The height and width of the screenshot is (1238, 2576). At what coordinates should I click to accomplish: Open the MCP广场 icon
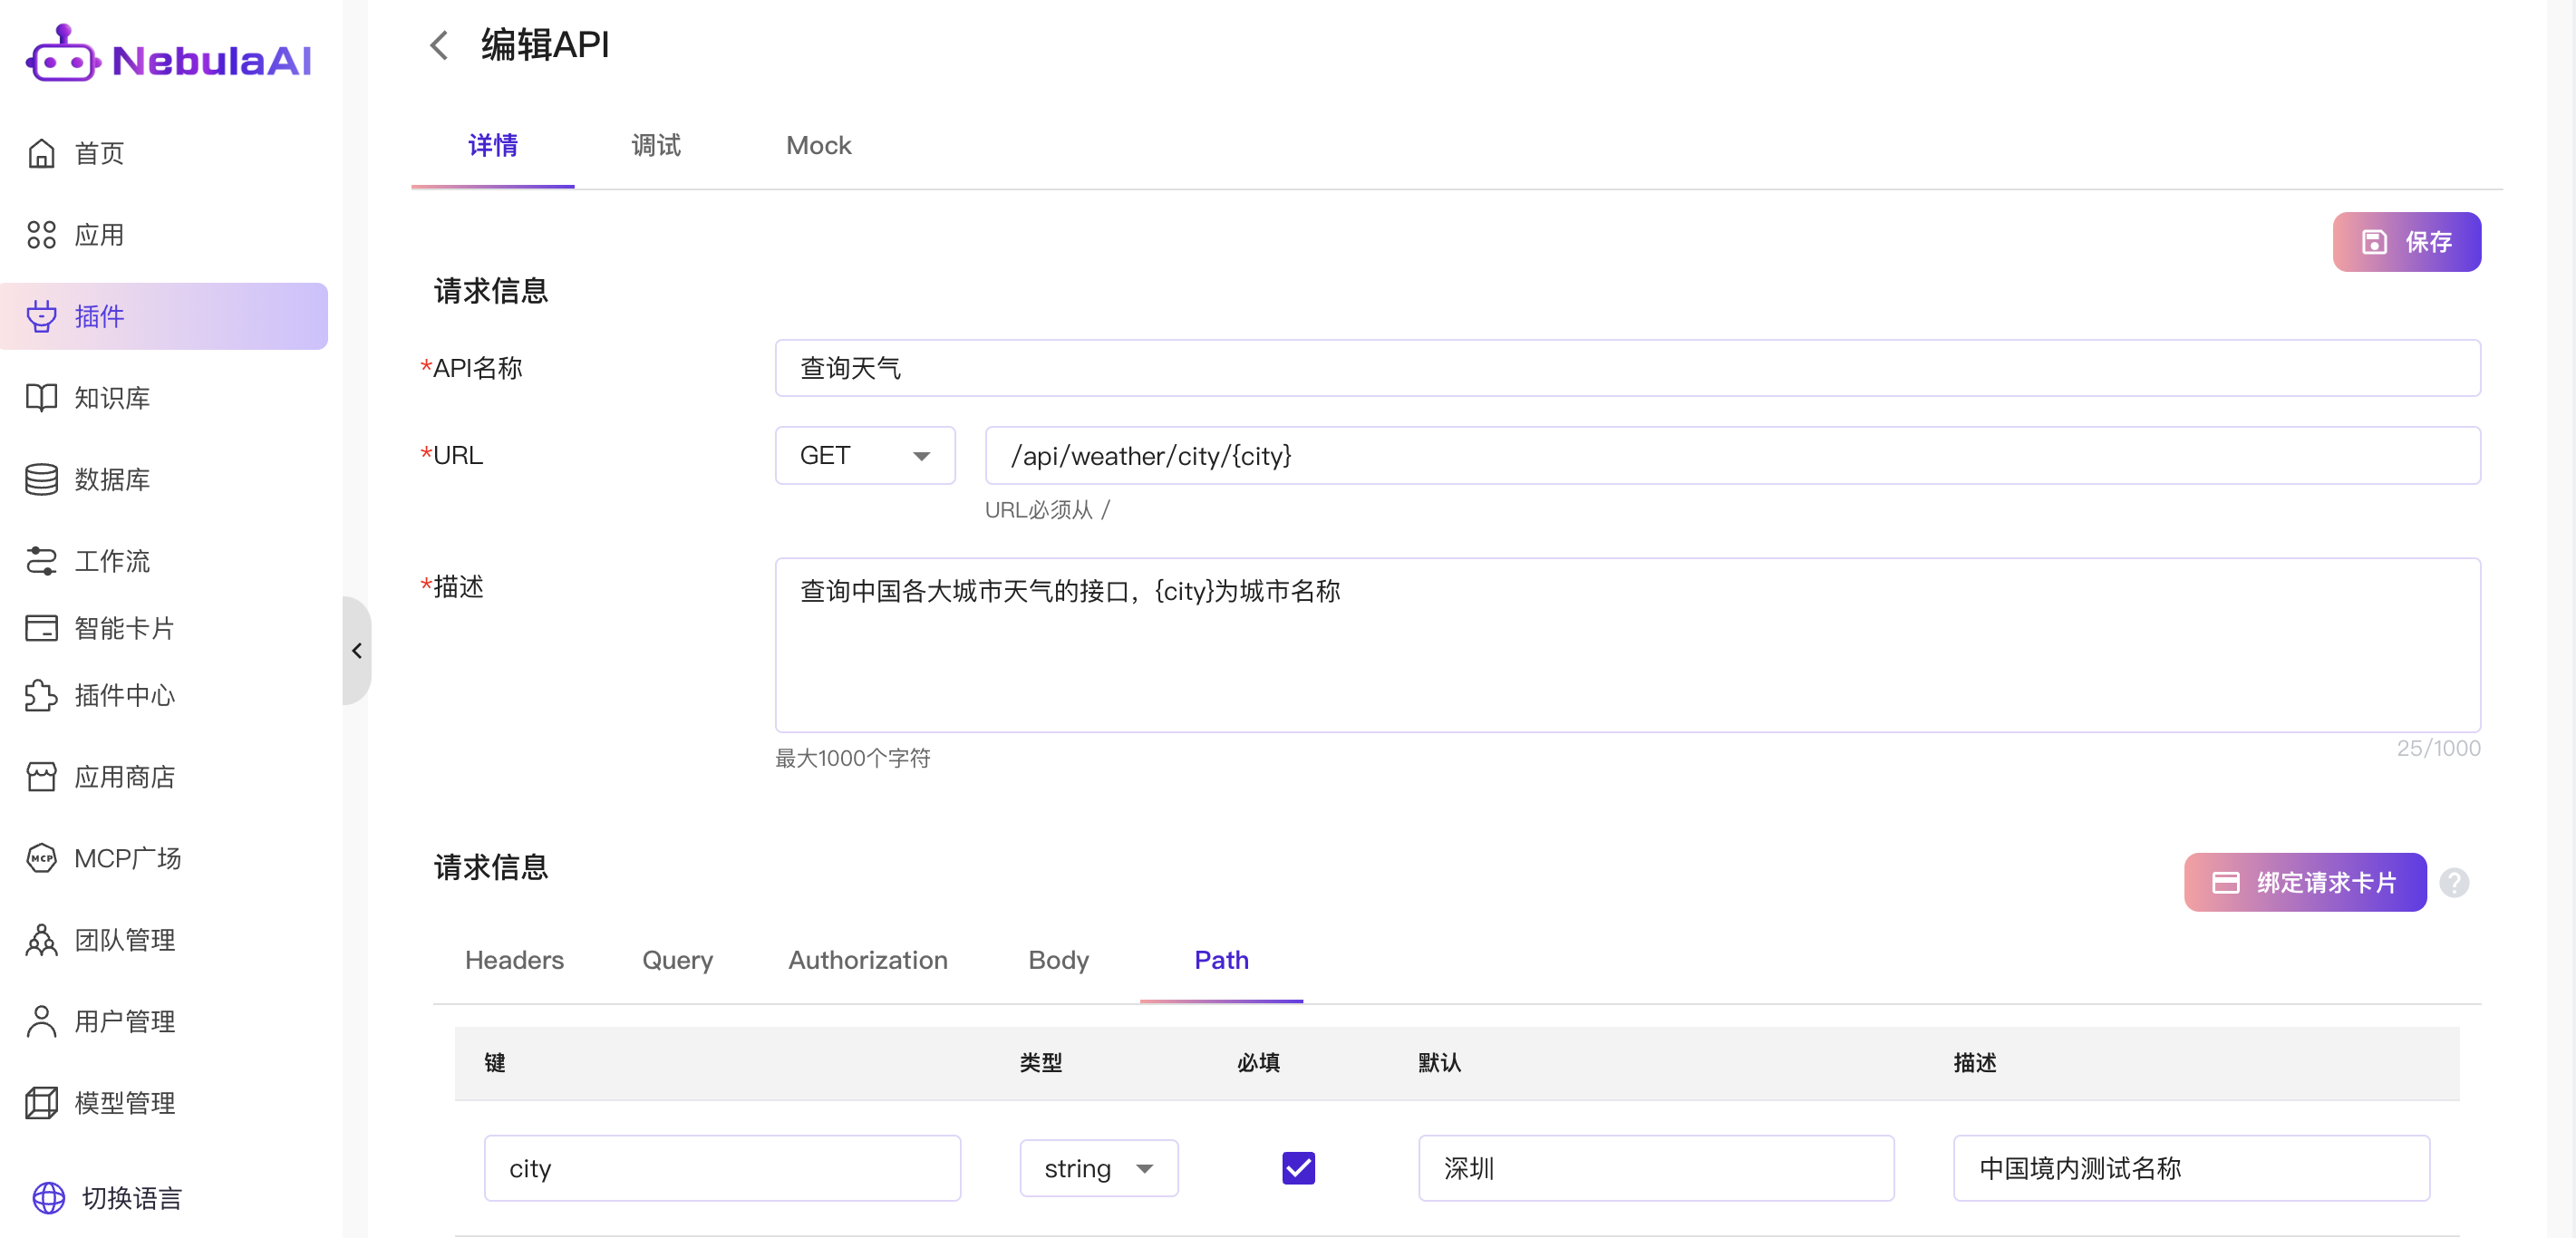pos(41,858)
